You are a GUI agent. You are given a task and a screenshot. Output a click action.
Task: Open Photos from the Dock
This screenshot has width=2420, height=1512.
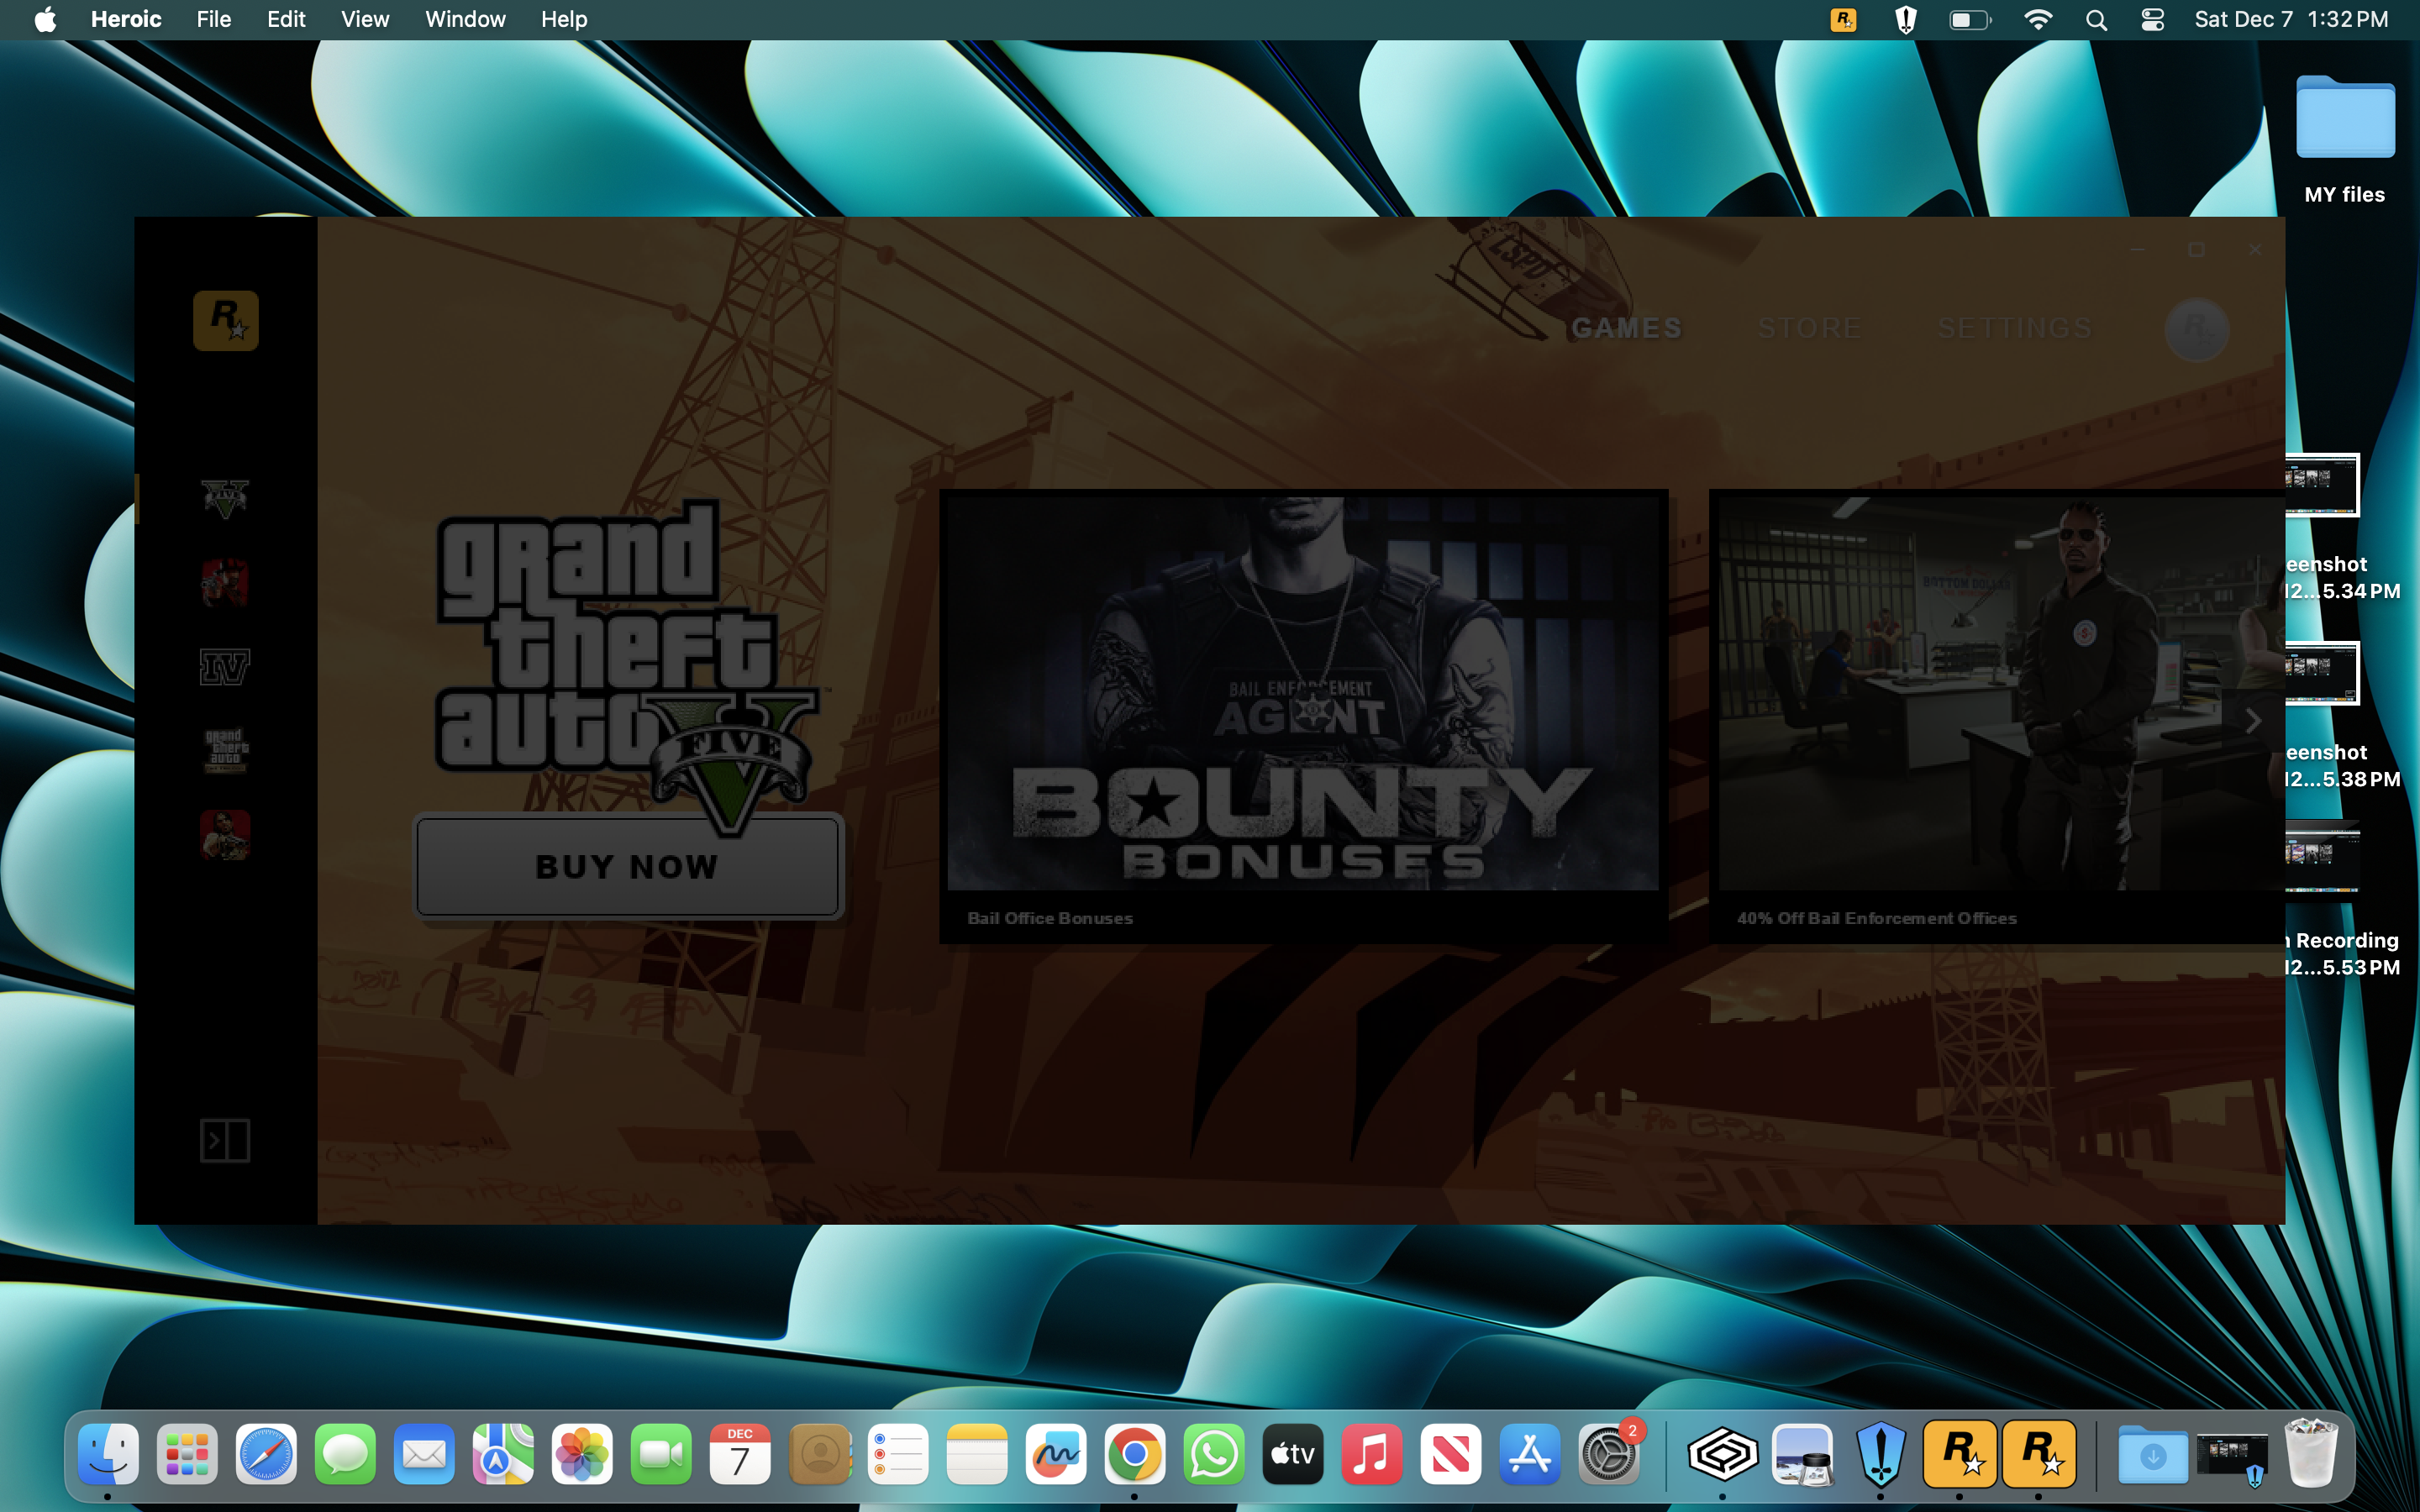[x=582, y=1454]
